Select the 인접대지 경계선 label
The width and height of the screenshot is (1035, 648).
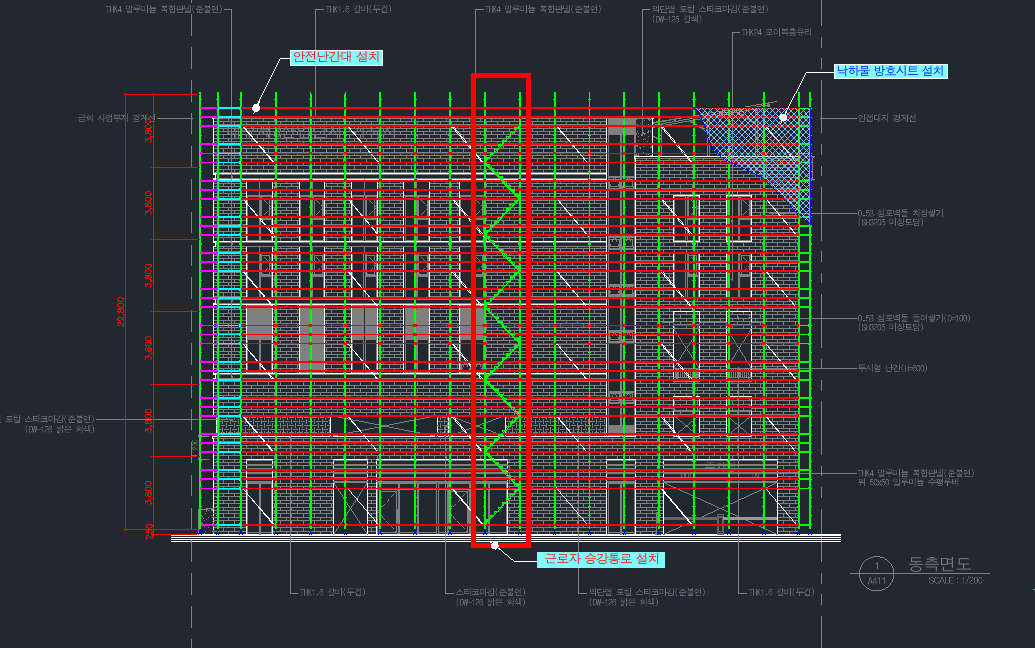(x=886, y=118)
